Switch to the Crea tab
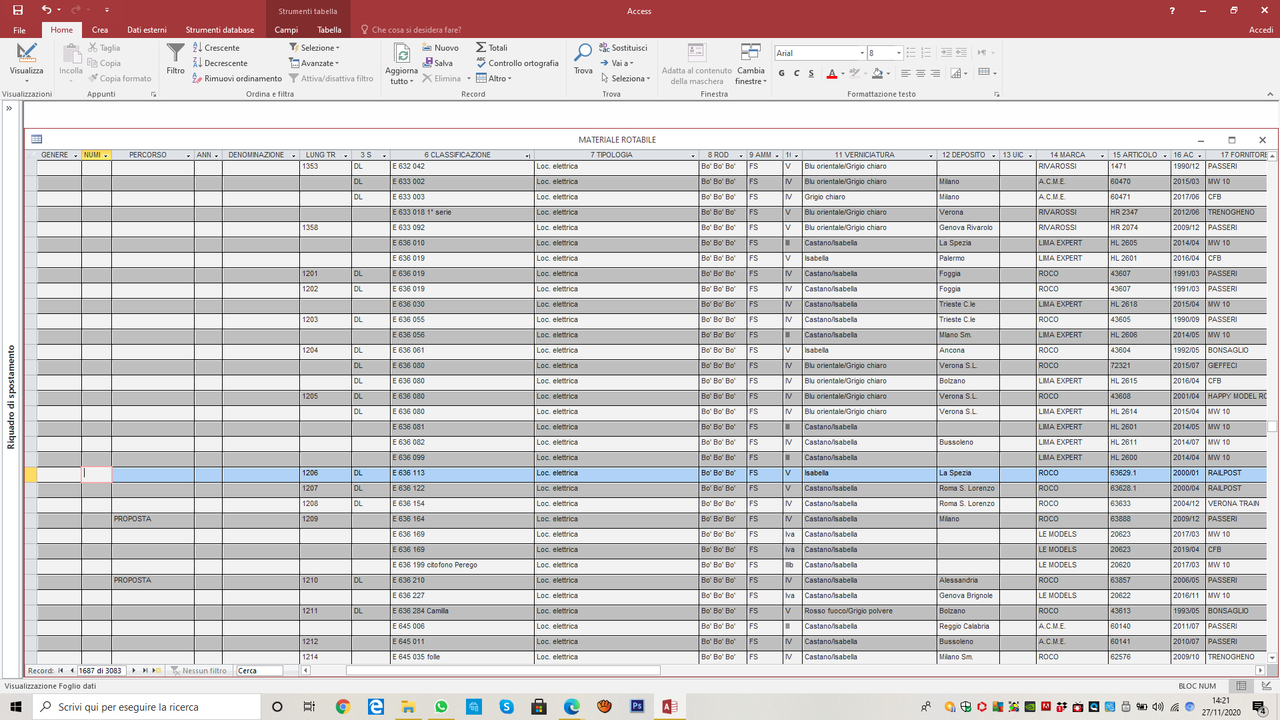The width and height of the screenshot is (1280, 720). point(100,30)
